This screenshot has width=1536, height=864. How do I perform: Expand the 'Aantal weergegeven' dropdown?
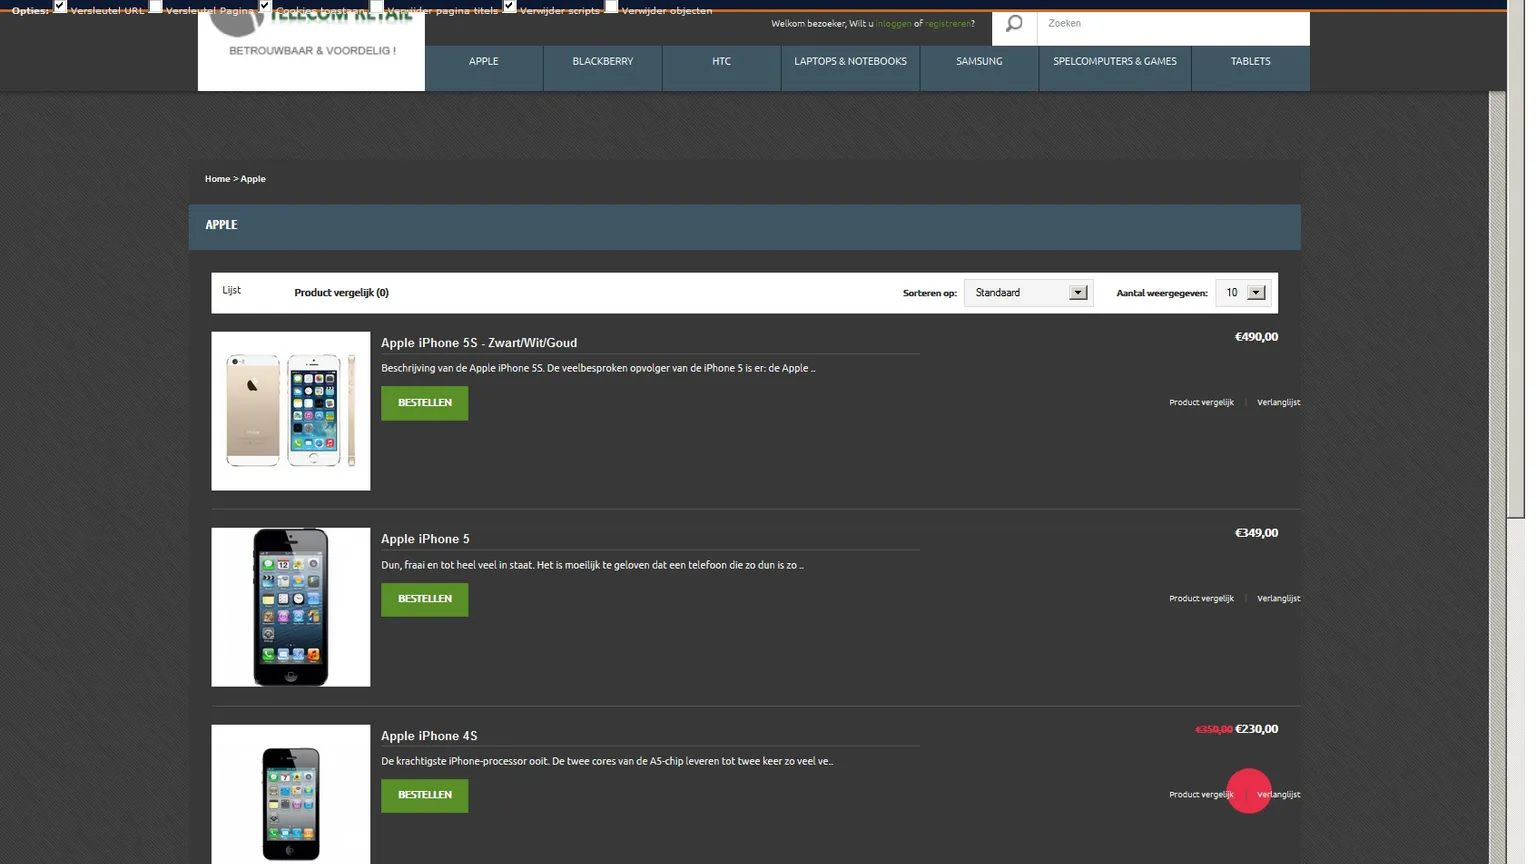1243,293
